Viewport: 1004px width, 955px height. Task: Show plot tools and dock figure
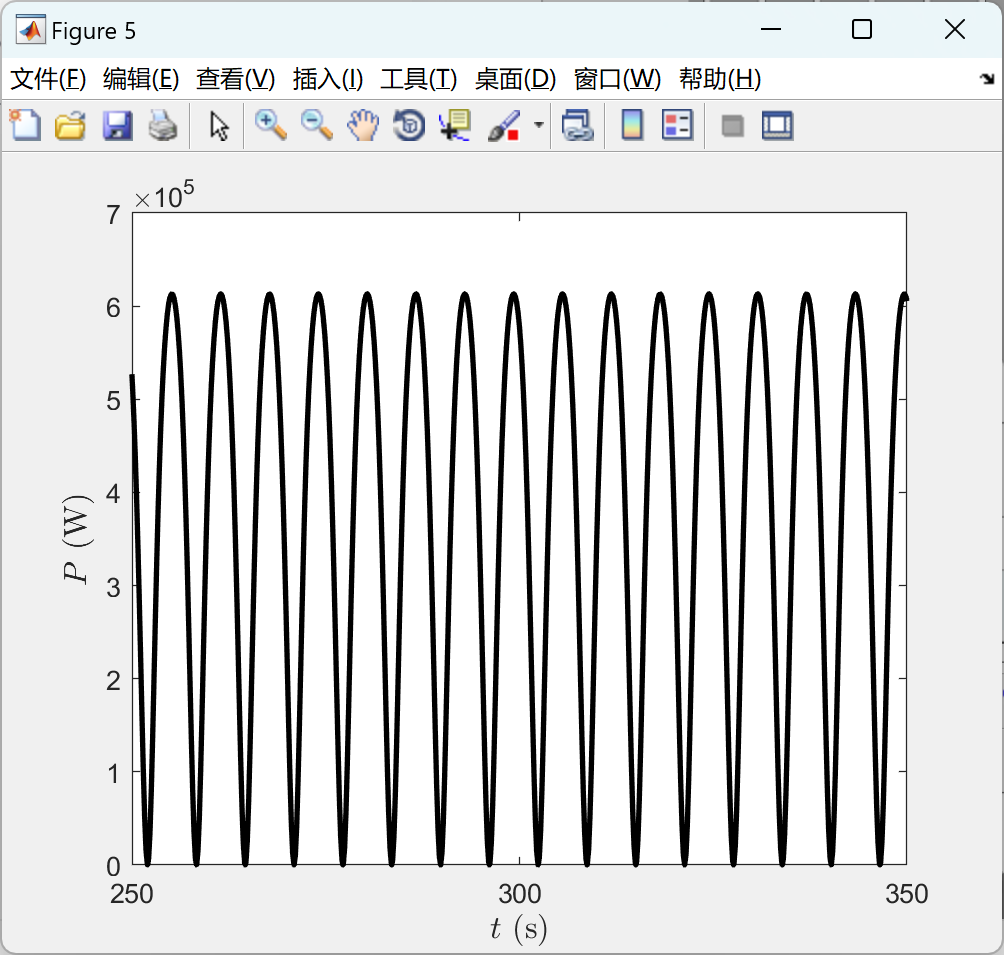[777, 125]
